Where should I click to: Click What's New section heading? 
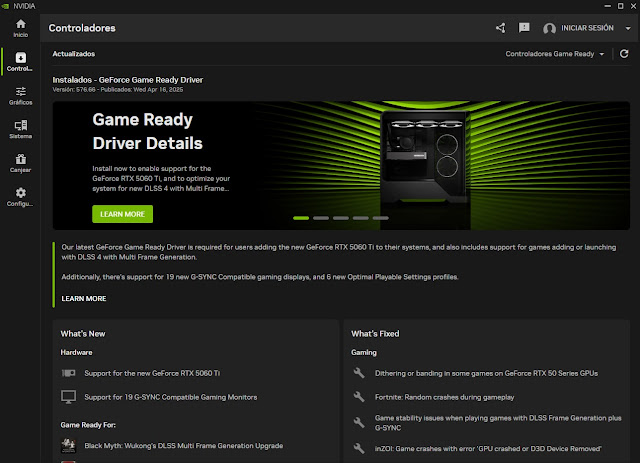coord(83,334)
